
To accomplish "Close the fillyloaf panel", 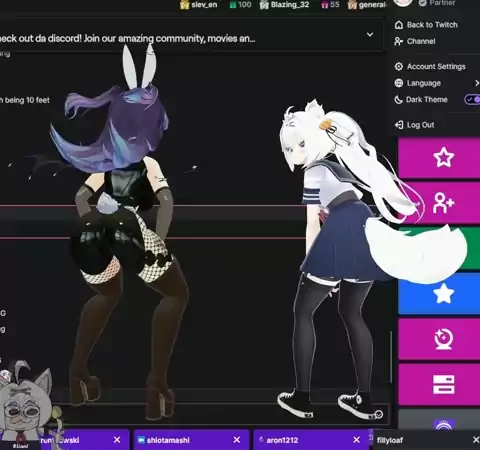I will (x=476, y=440).
